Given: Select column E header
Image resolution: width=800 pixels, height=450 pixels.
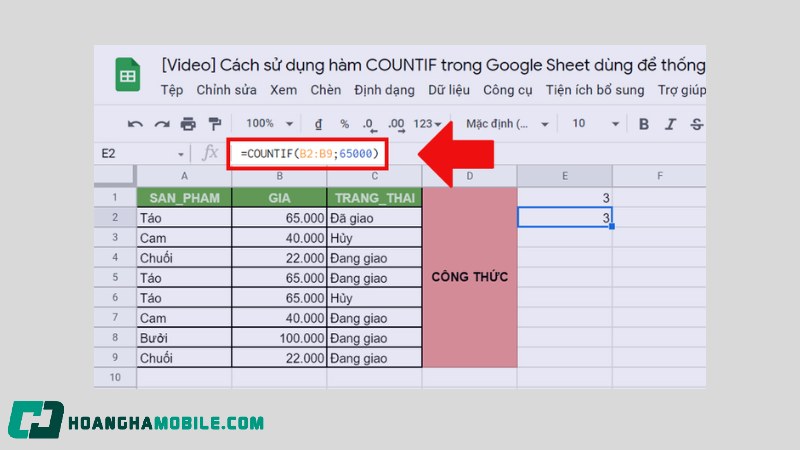Looking at the screenshot, I should coord(565,176).
